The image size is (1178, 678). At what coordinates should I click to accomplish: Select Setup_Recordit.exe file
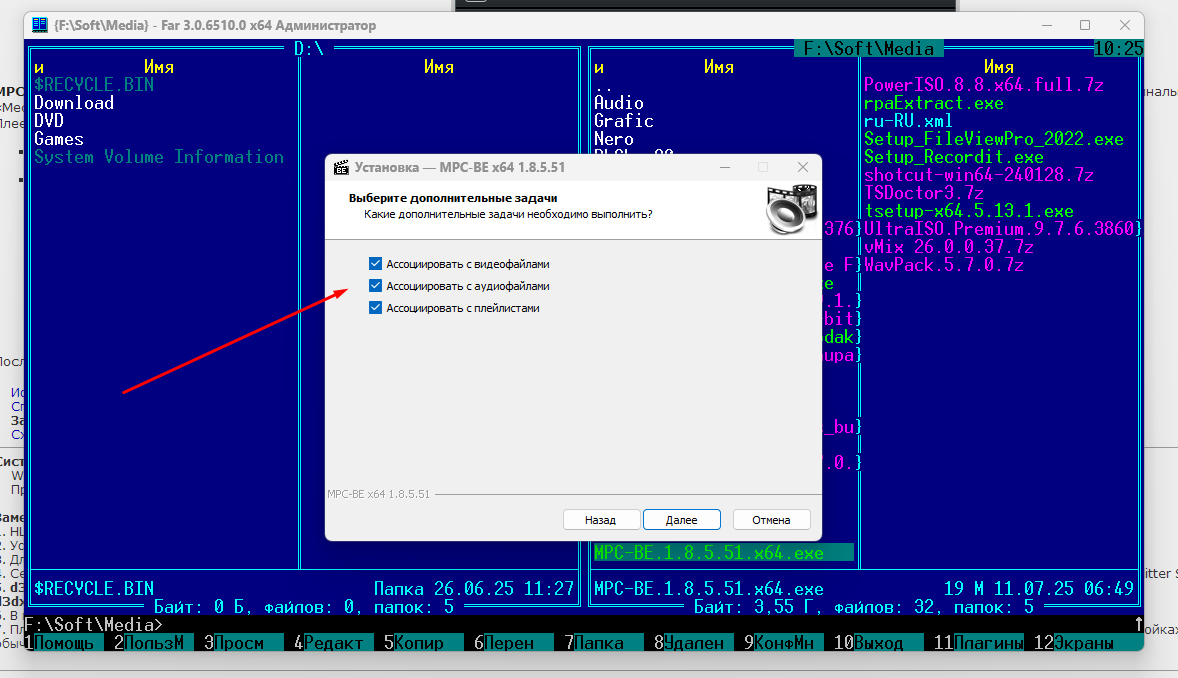click(954, 157)
